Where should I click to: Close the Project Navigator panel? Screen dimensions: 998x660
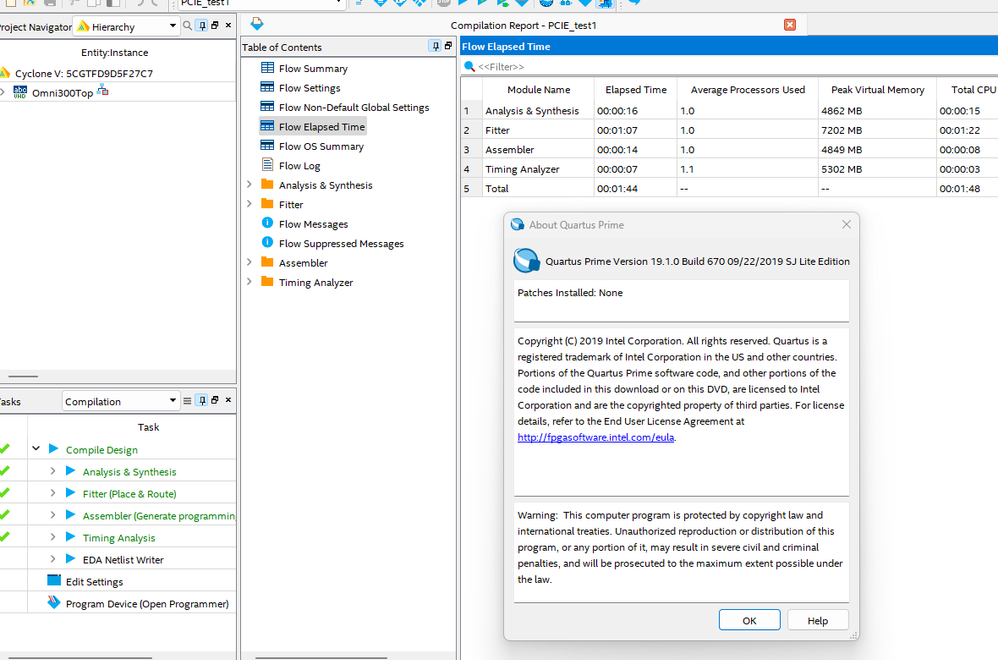pyautogui.click(x=228, y=25)
